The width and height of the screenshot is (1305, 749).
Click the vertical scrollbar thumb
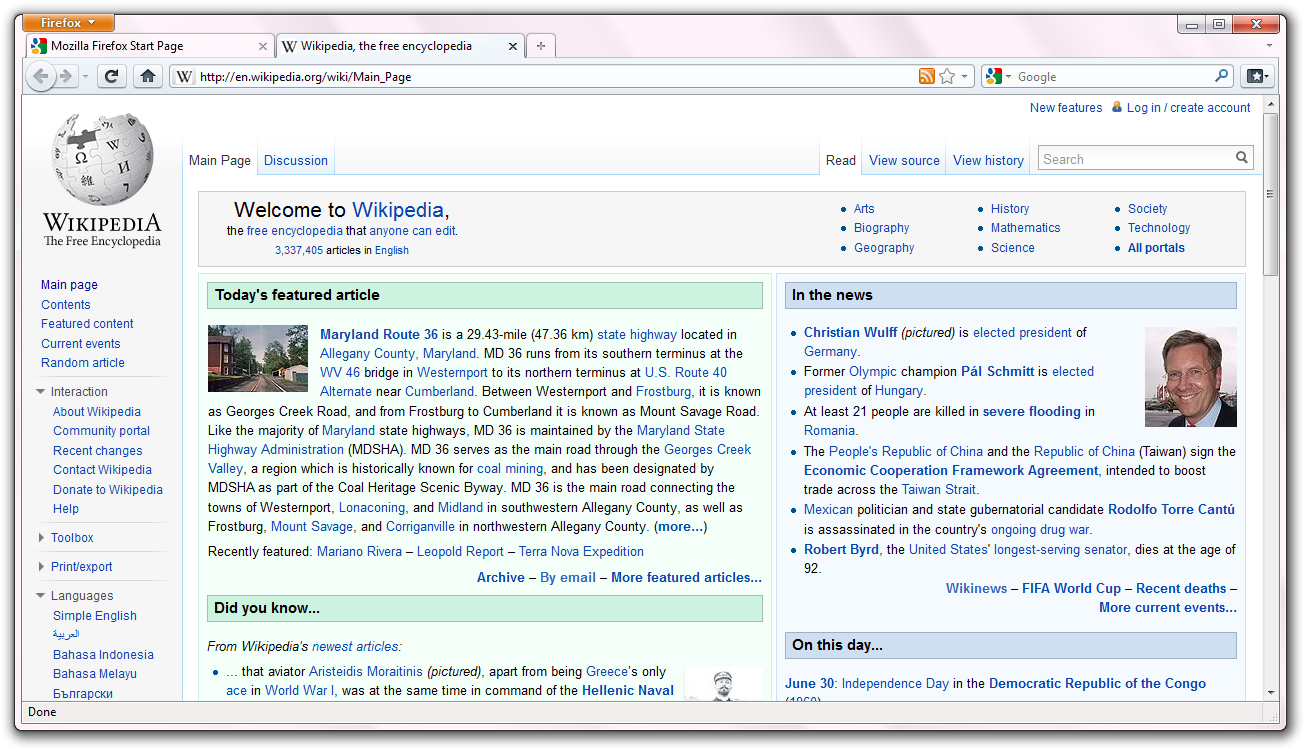(1271, 194)
